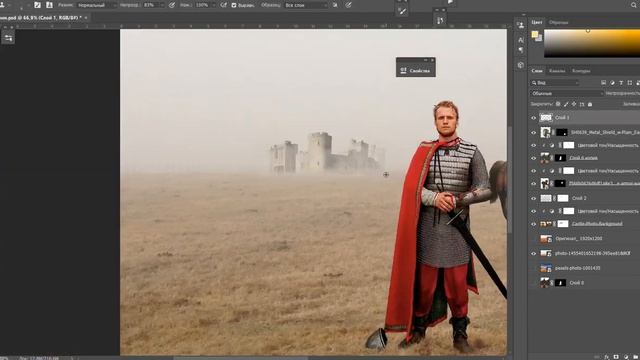Open the Режим Нормальный blend dropdown
The width and height of the screenshot is (640, 360).
(97, 5)
